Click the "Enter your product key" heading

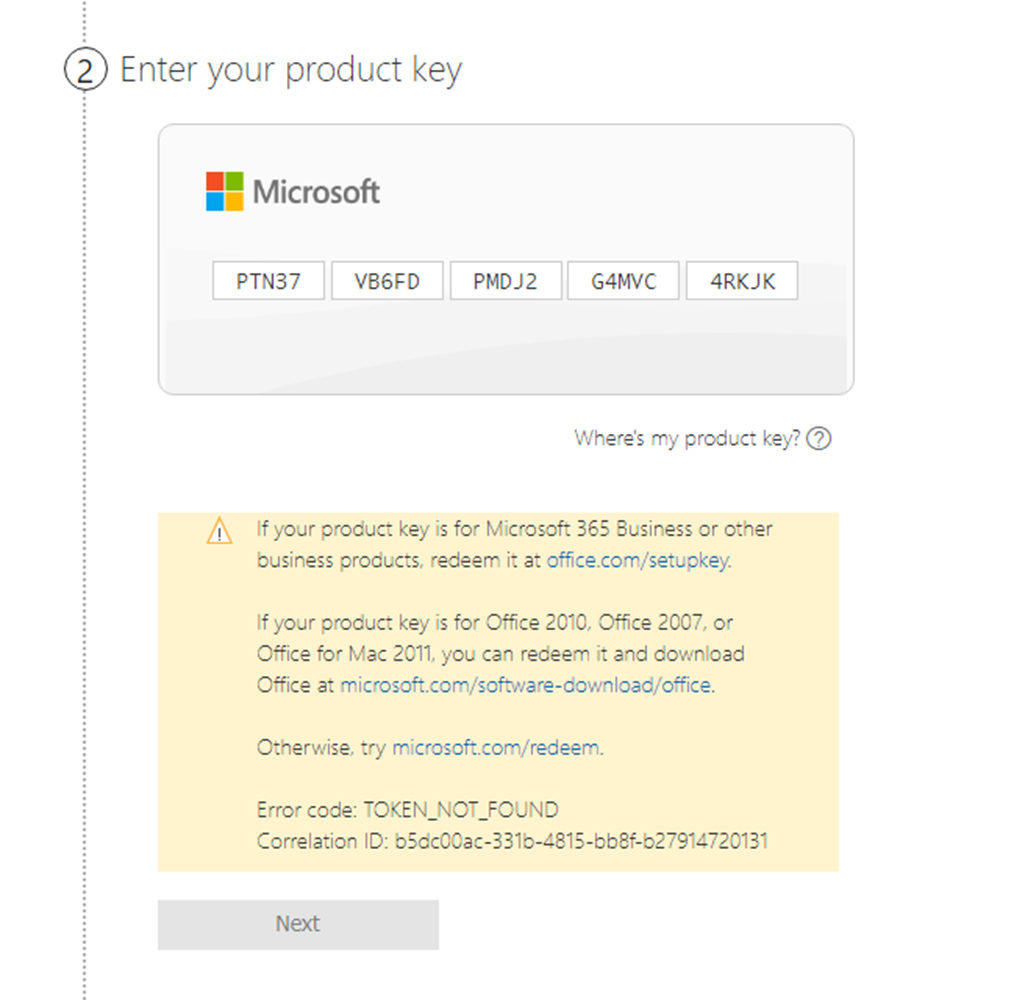(x=291, y=71)
